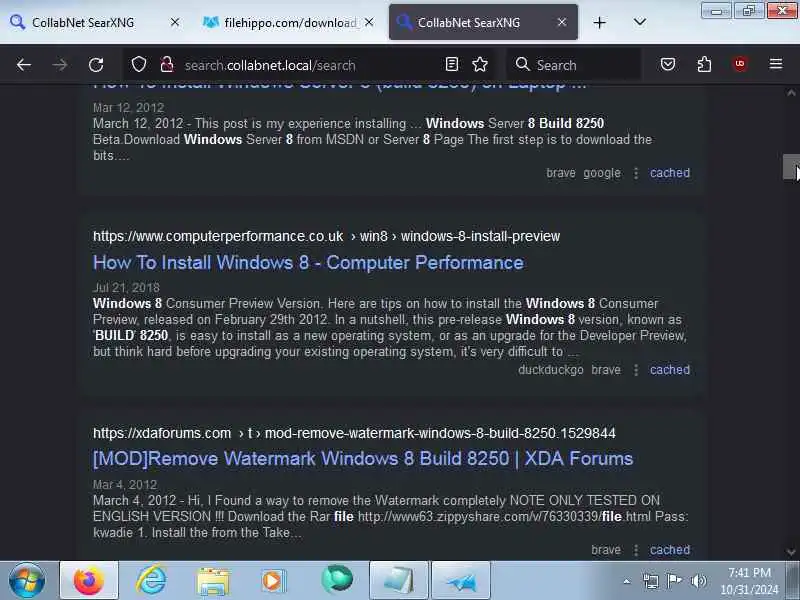Open extensions puzzle icon

(704, 64)
